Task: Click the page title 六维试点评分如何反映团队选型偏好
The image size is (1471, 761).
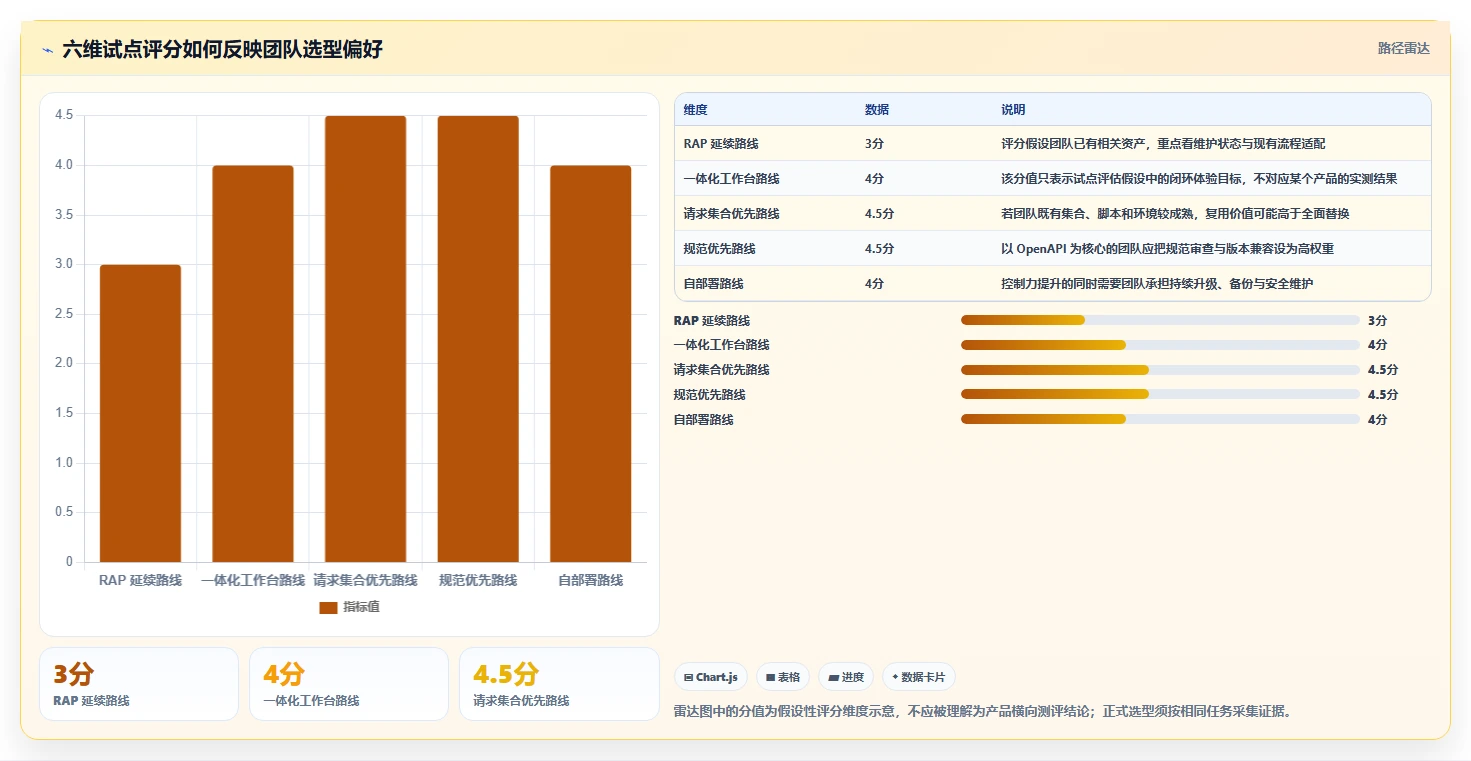Action: [x=222, y=50]
